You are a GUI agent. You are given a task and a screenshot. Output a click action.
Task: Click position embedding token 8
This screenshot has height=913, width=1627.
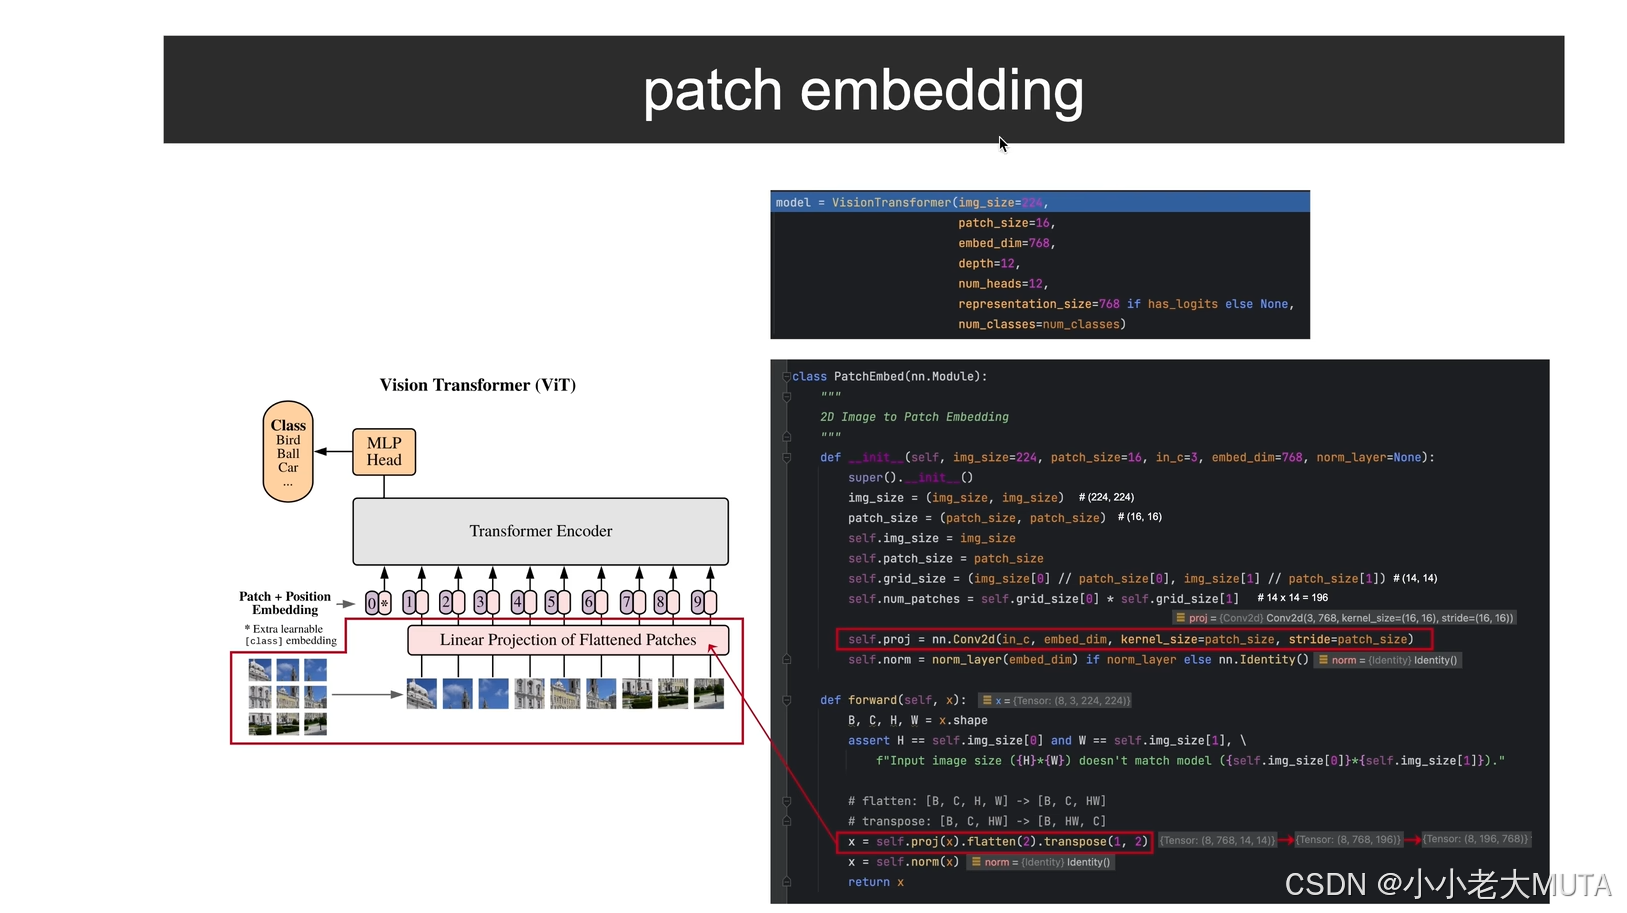(666, 602)
